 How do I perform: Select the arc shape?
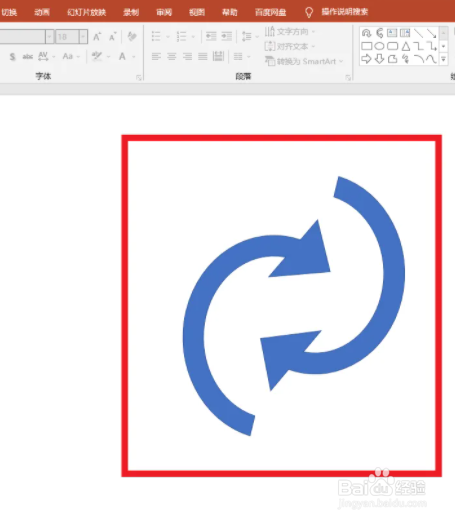point(418,59)
